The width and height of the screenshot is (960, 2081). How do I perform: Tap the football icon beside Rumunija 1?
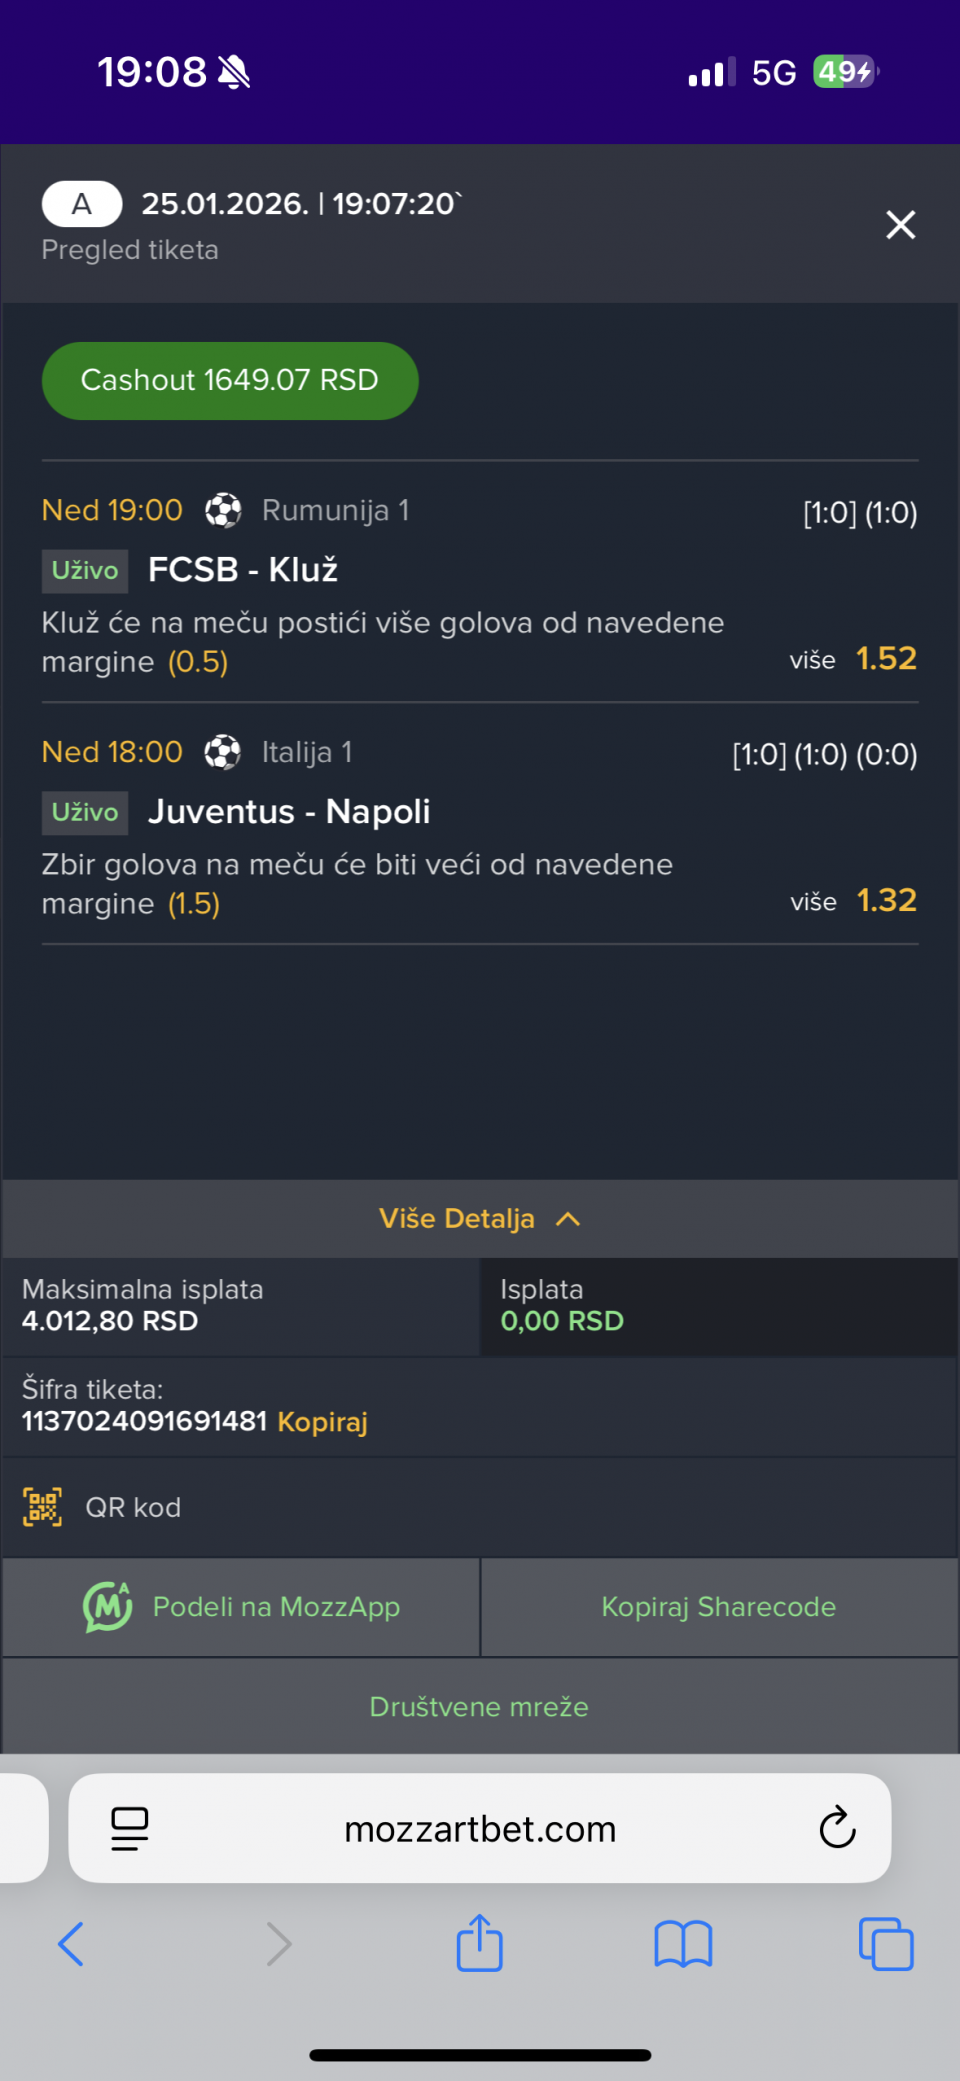point(223,510)
